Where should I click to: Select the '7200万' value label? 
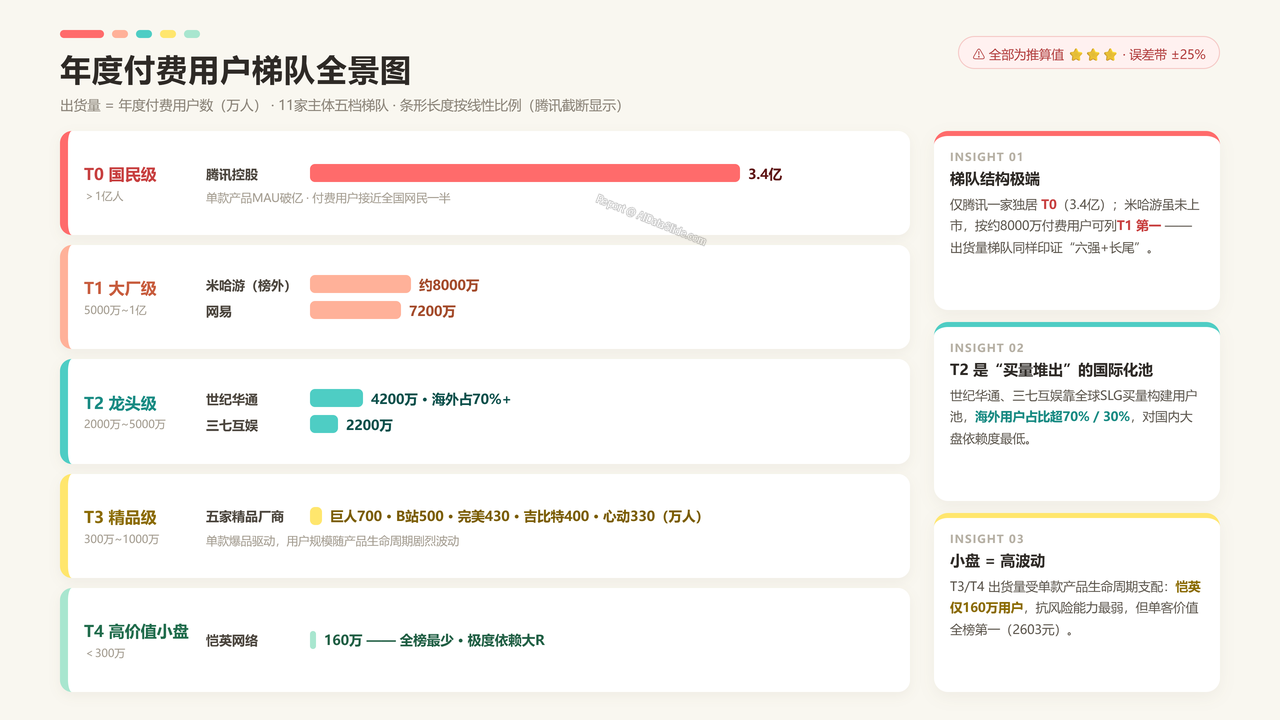[432, 311]
